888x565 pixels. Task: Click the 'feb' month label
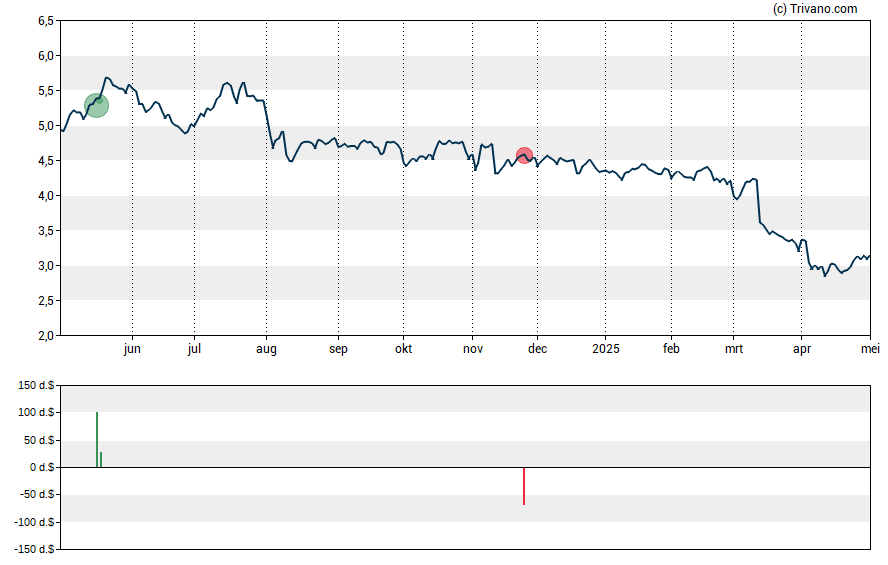click(671, 349)
